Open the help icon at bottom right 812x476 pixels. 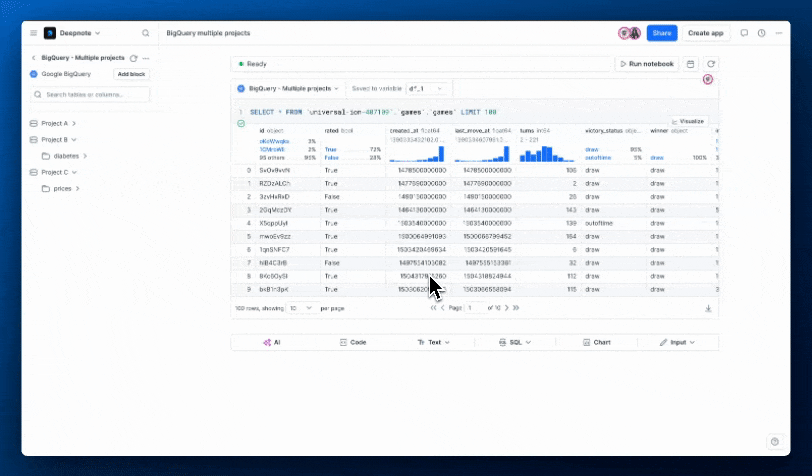775,442
